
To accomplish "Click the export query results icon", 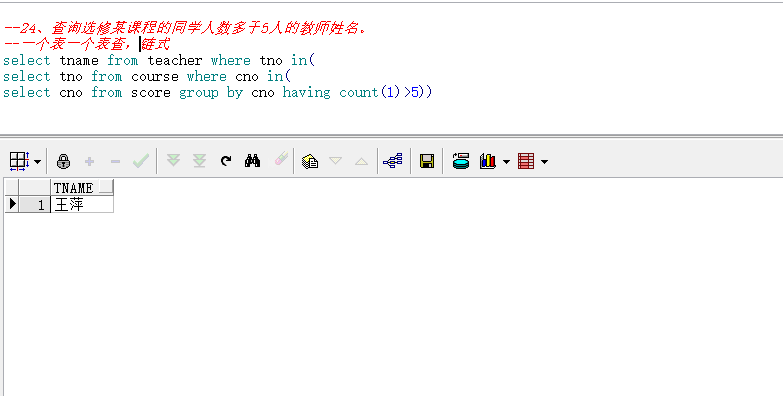I will tap(461, 161).
